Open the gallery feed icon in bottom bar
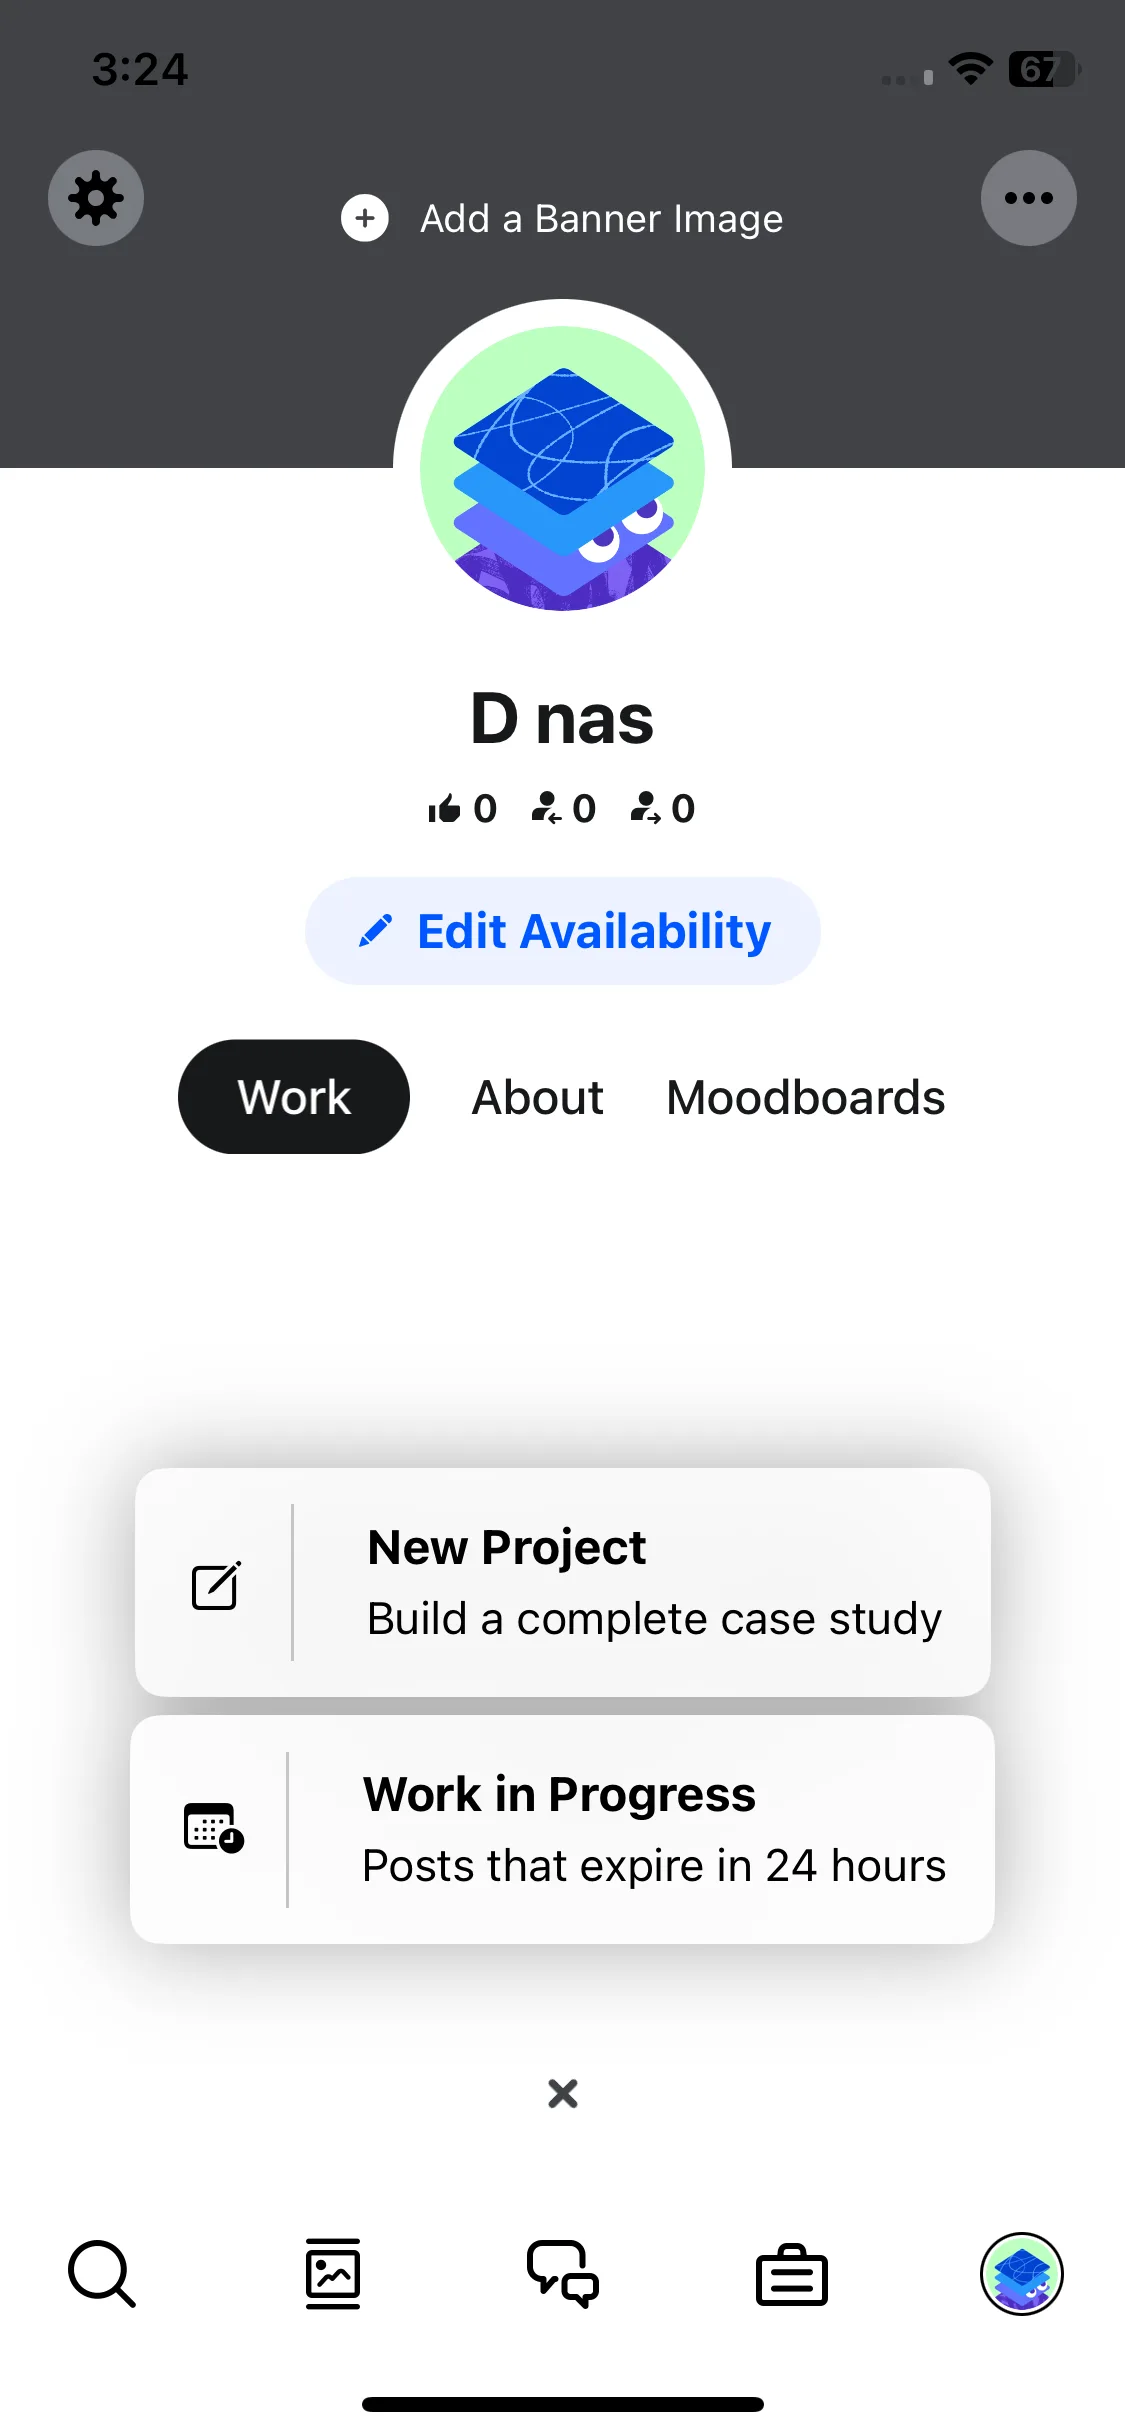 pyautogui.click(x=332, y=2273)
